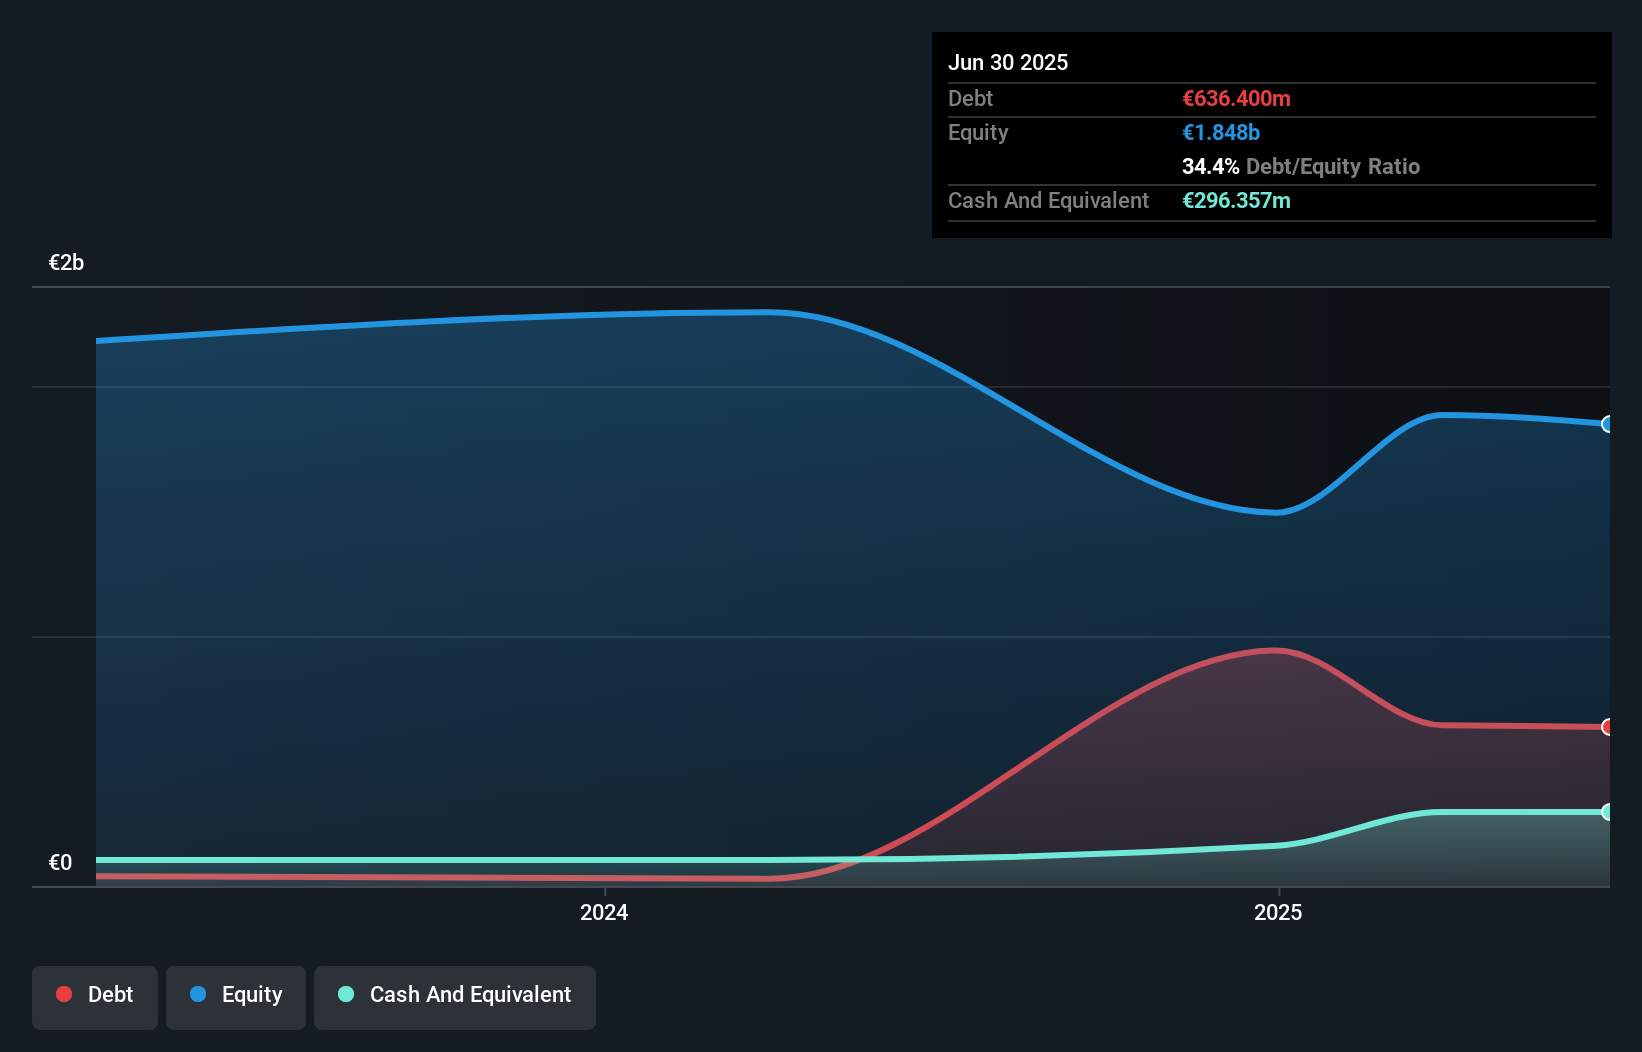Viewport: 1642px width, 1052px height.
Task: Select the 2024 axis label
Action: (x=604, y=912)
